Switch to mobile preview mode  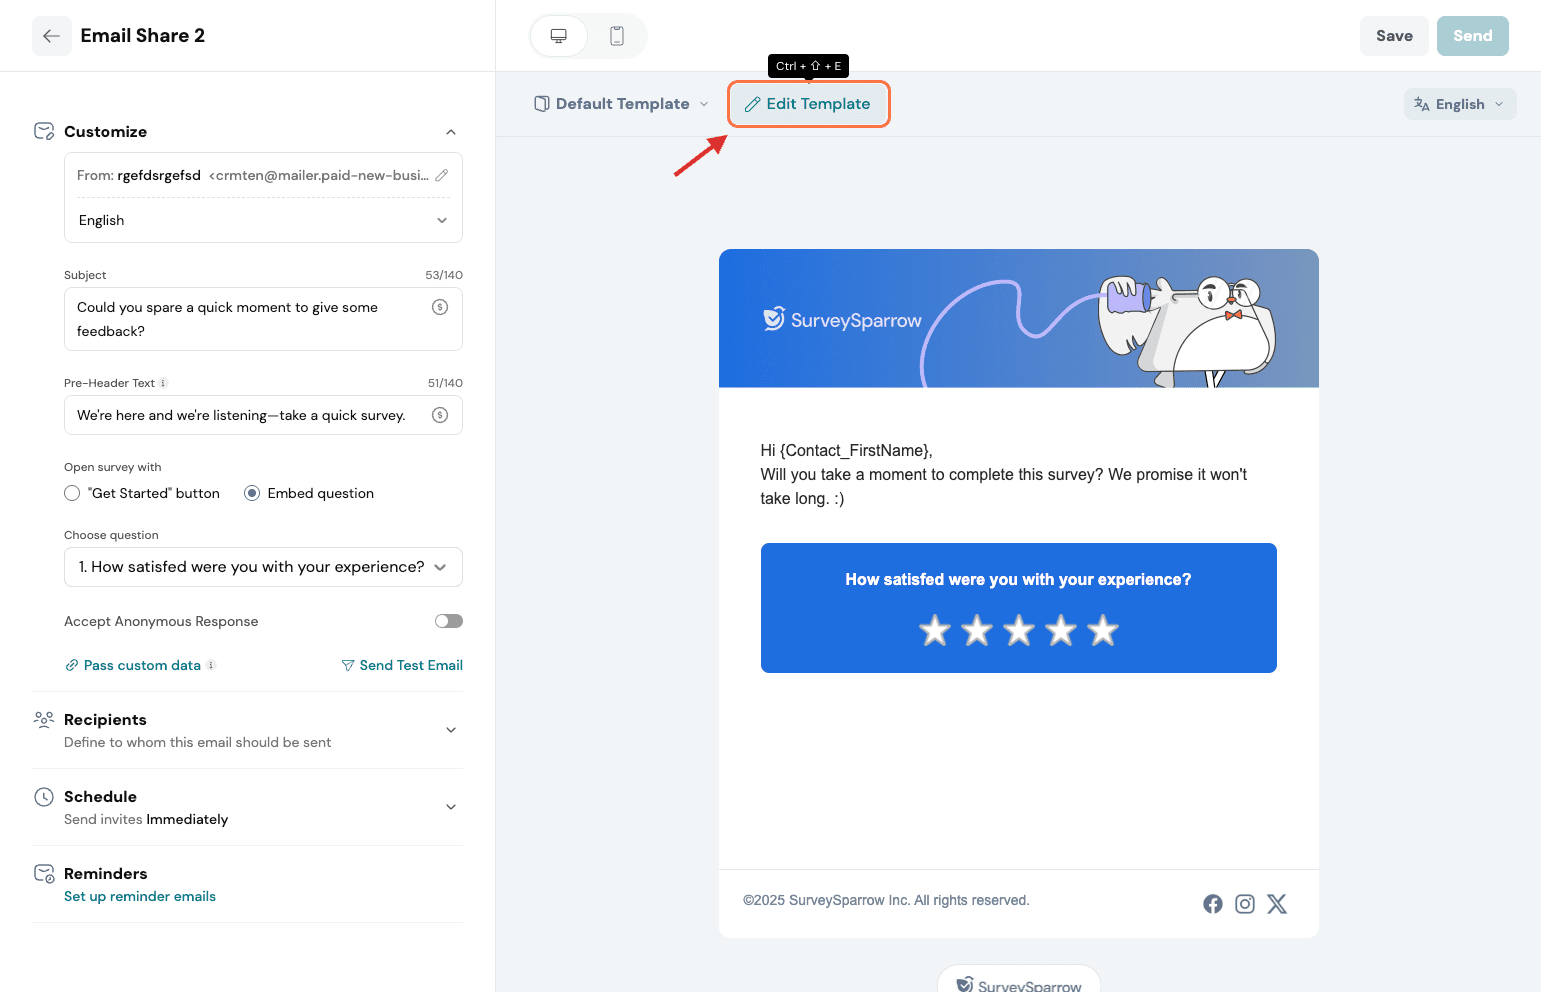(617, 36)
